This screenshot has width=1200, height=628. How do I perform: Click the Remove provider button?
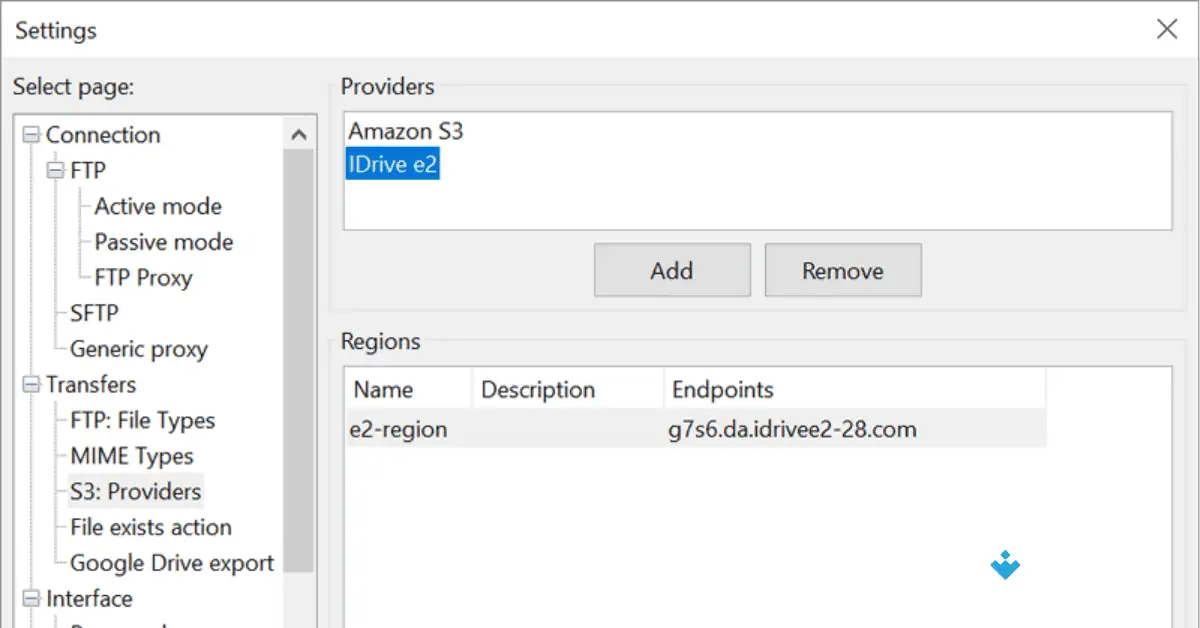coord(842,270)
